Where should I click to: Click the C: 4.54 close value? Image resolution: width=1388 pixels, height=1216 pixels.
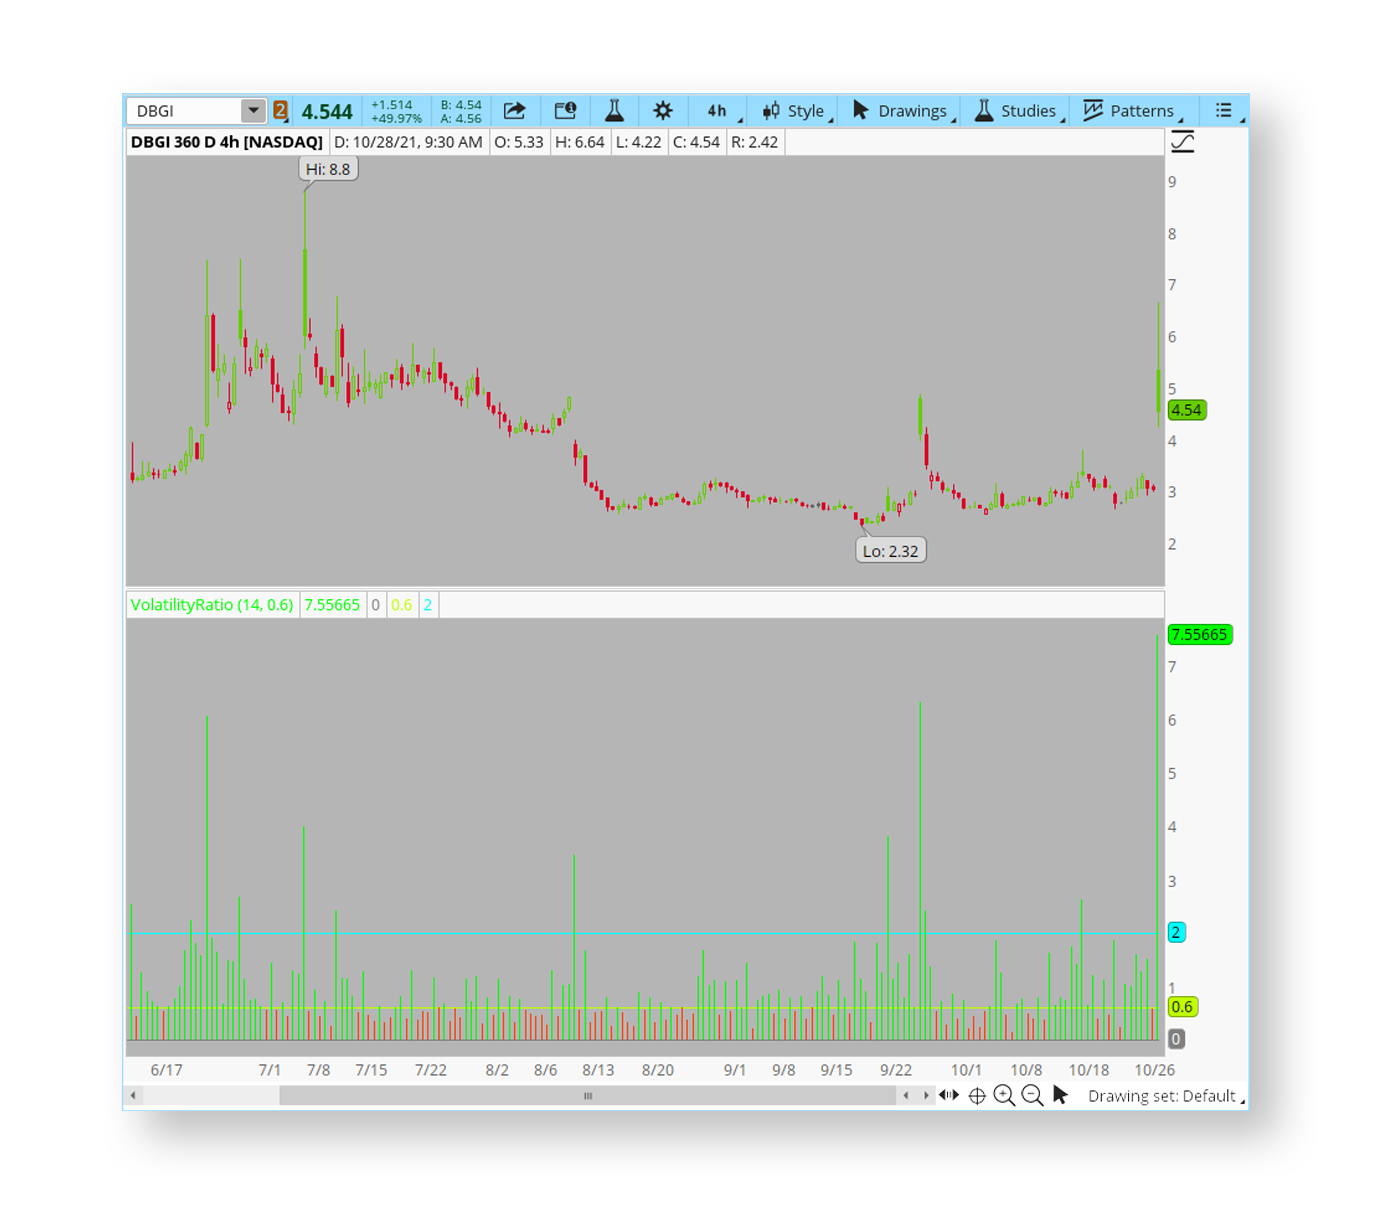[x=697, y=142]
